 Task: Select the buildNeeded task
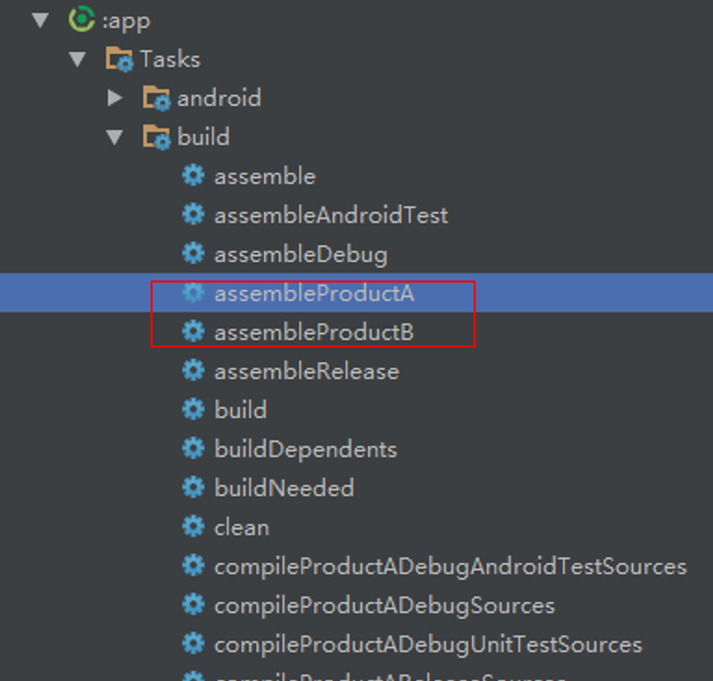click(x=283, y=488)
